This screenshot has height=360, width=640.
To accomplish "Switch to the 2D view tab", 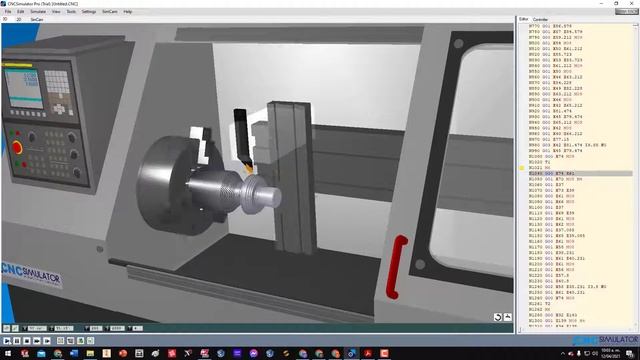I will pos(19,19).
